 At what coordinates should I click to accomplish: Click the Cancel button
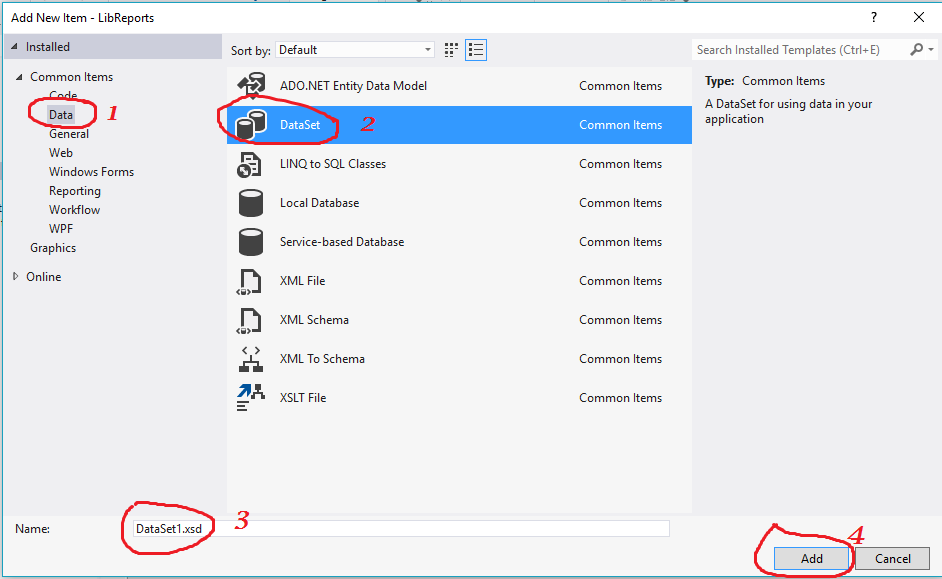pos(891,558)
